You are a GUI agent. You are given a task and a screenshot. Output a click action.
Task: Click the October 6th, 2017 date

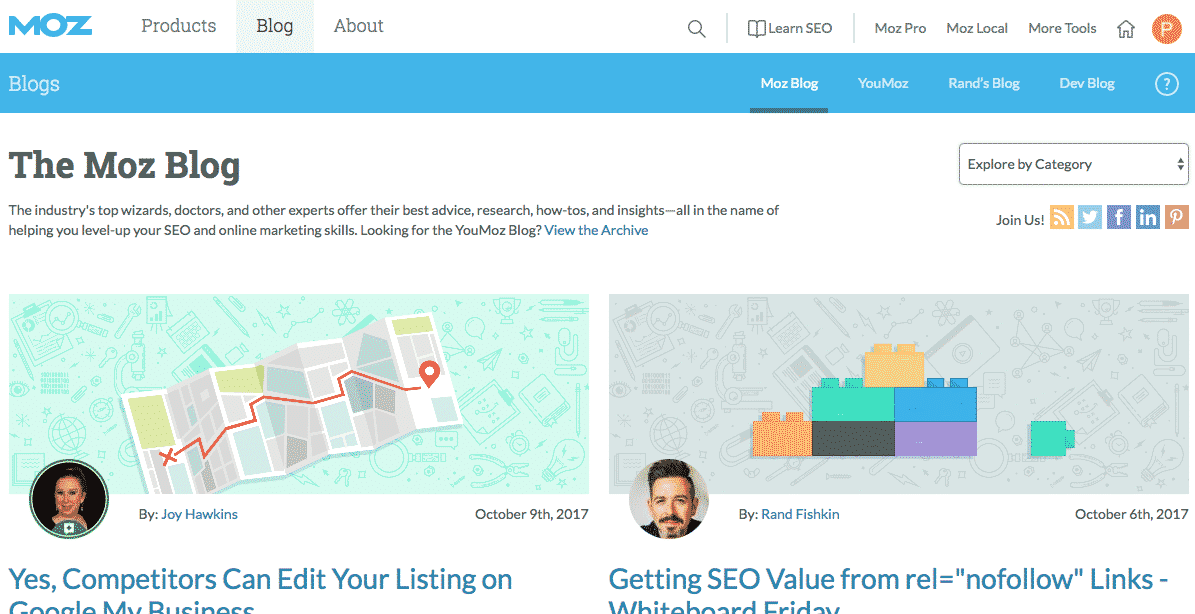coord(1132,514)
